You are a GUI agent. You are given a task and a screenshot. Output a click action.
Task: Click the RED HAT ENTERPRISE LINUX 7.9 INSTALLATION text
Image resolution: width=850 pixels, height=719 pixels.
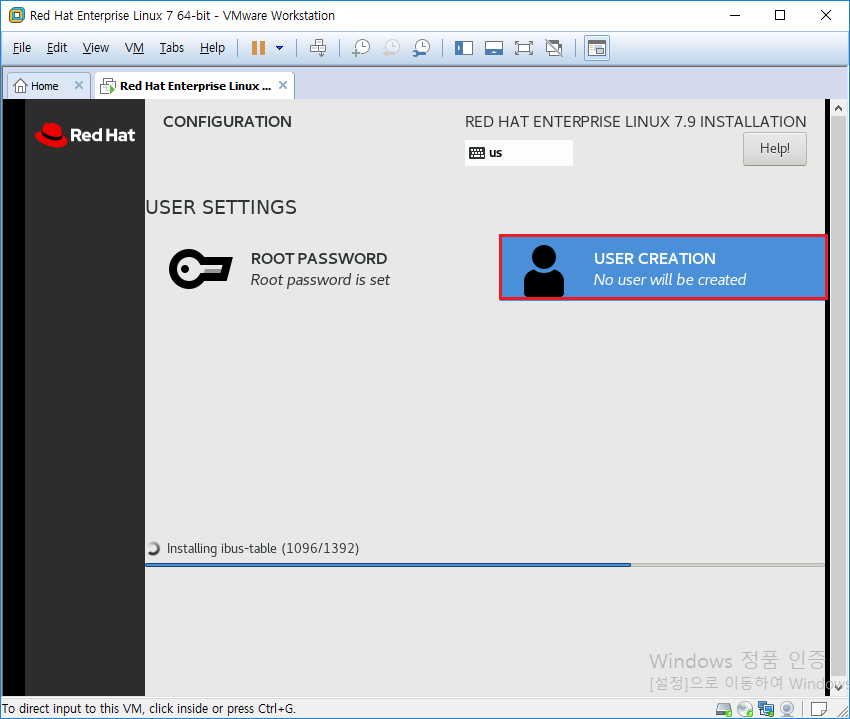point(635,121)
